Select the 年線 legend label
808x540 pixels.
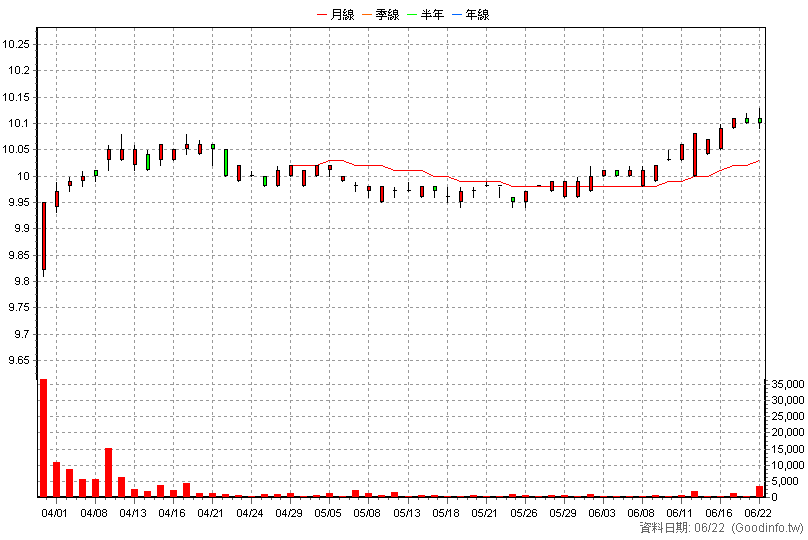477,15
